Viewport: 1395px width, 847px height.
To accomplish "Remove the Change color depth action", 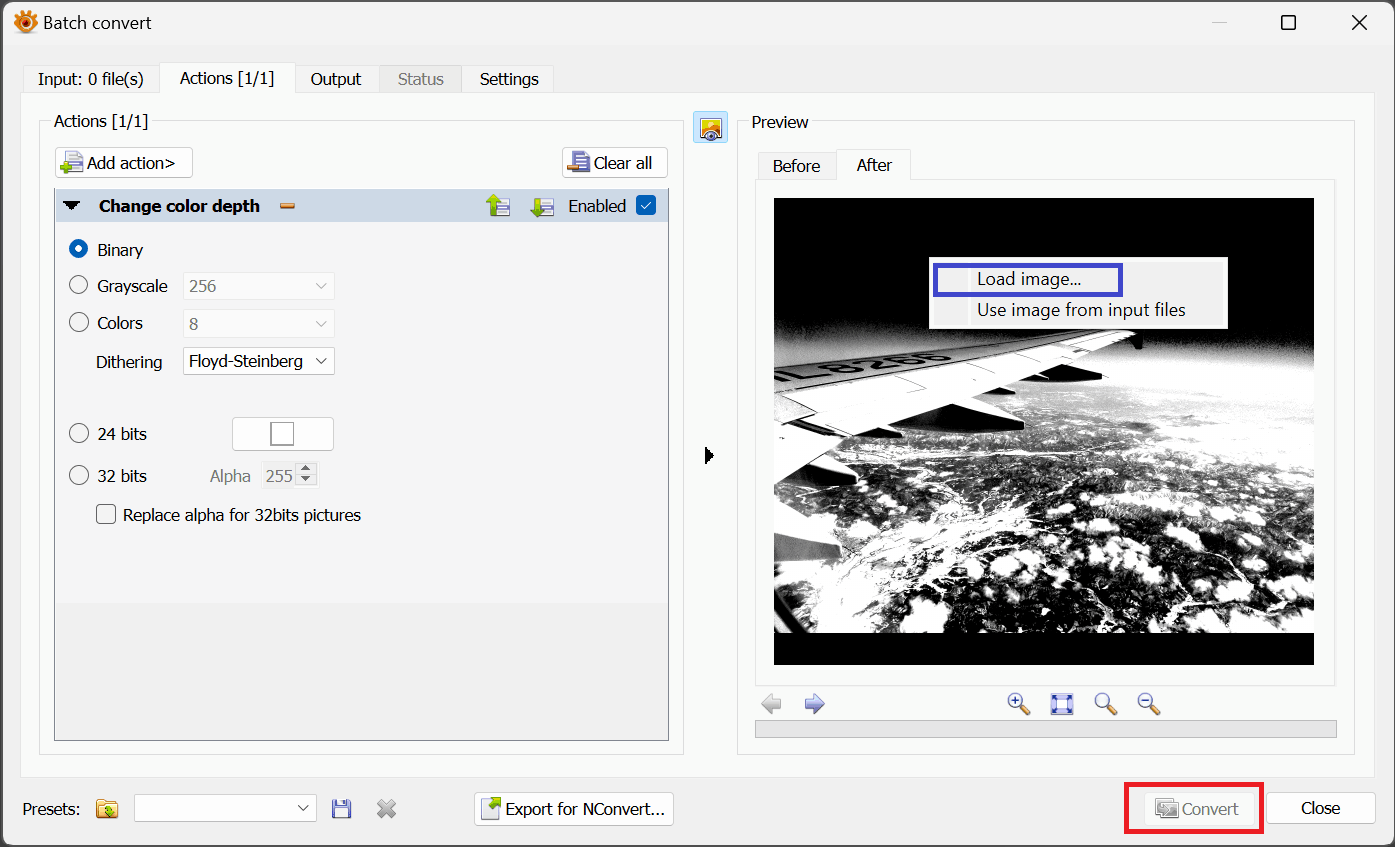I will click(x=287, y=206).
